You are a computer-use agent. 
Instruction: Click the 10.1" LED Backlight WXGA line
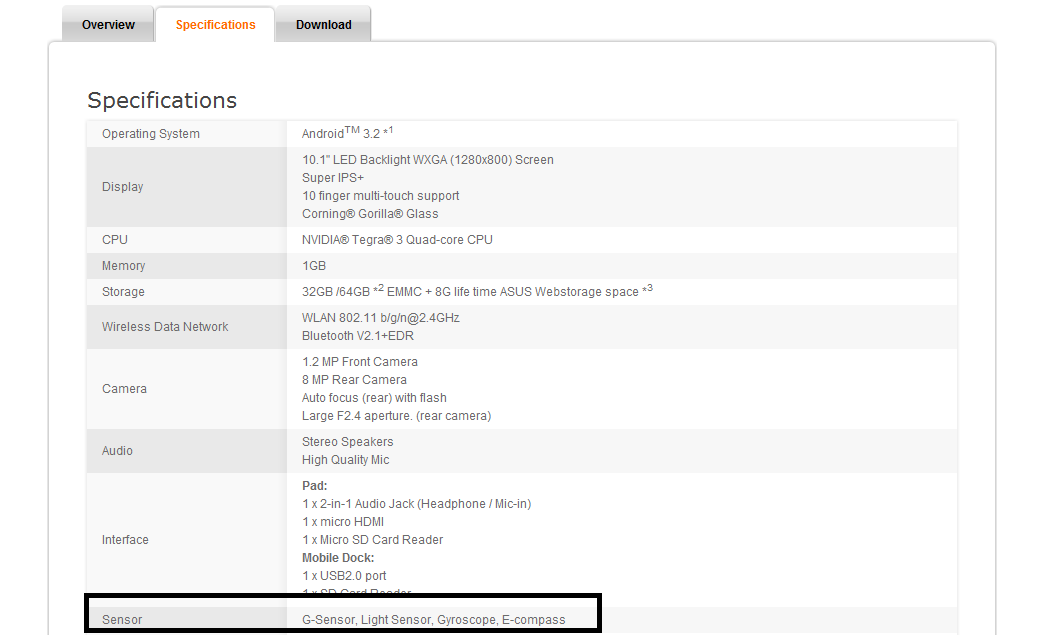[428, 160]
